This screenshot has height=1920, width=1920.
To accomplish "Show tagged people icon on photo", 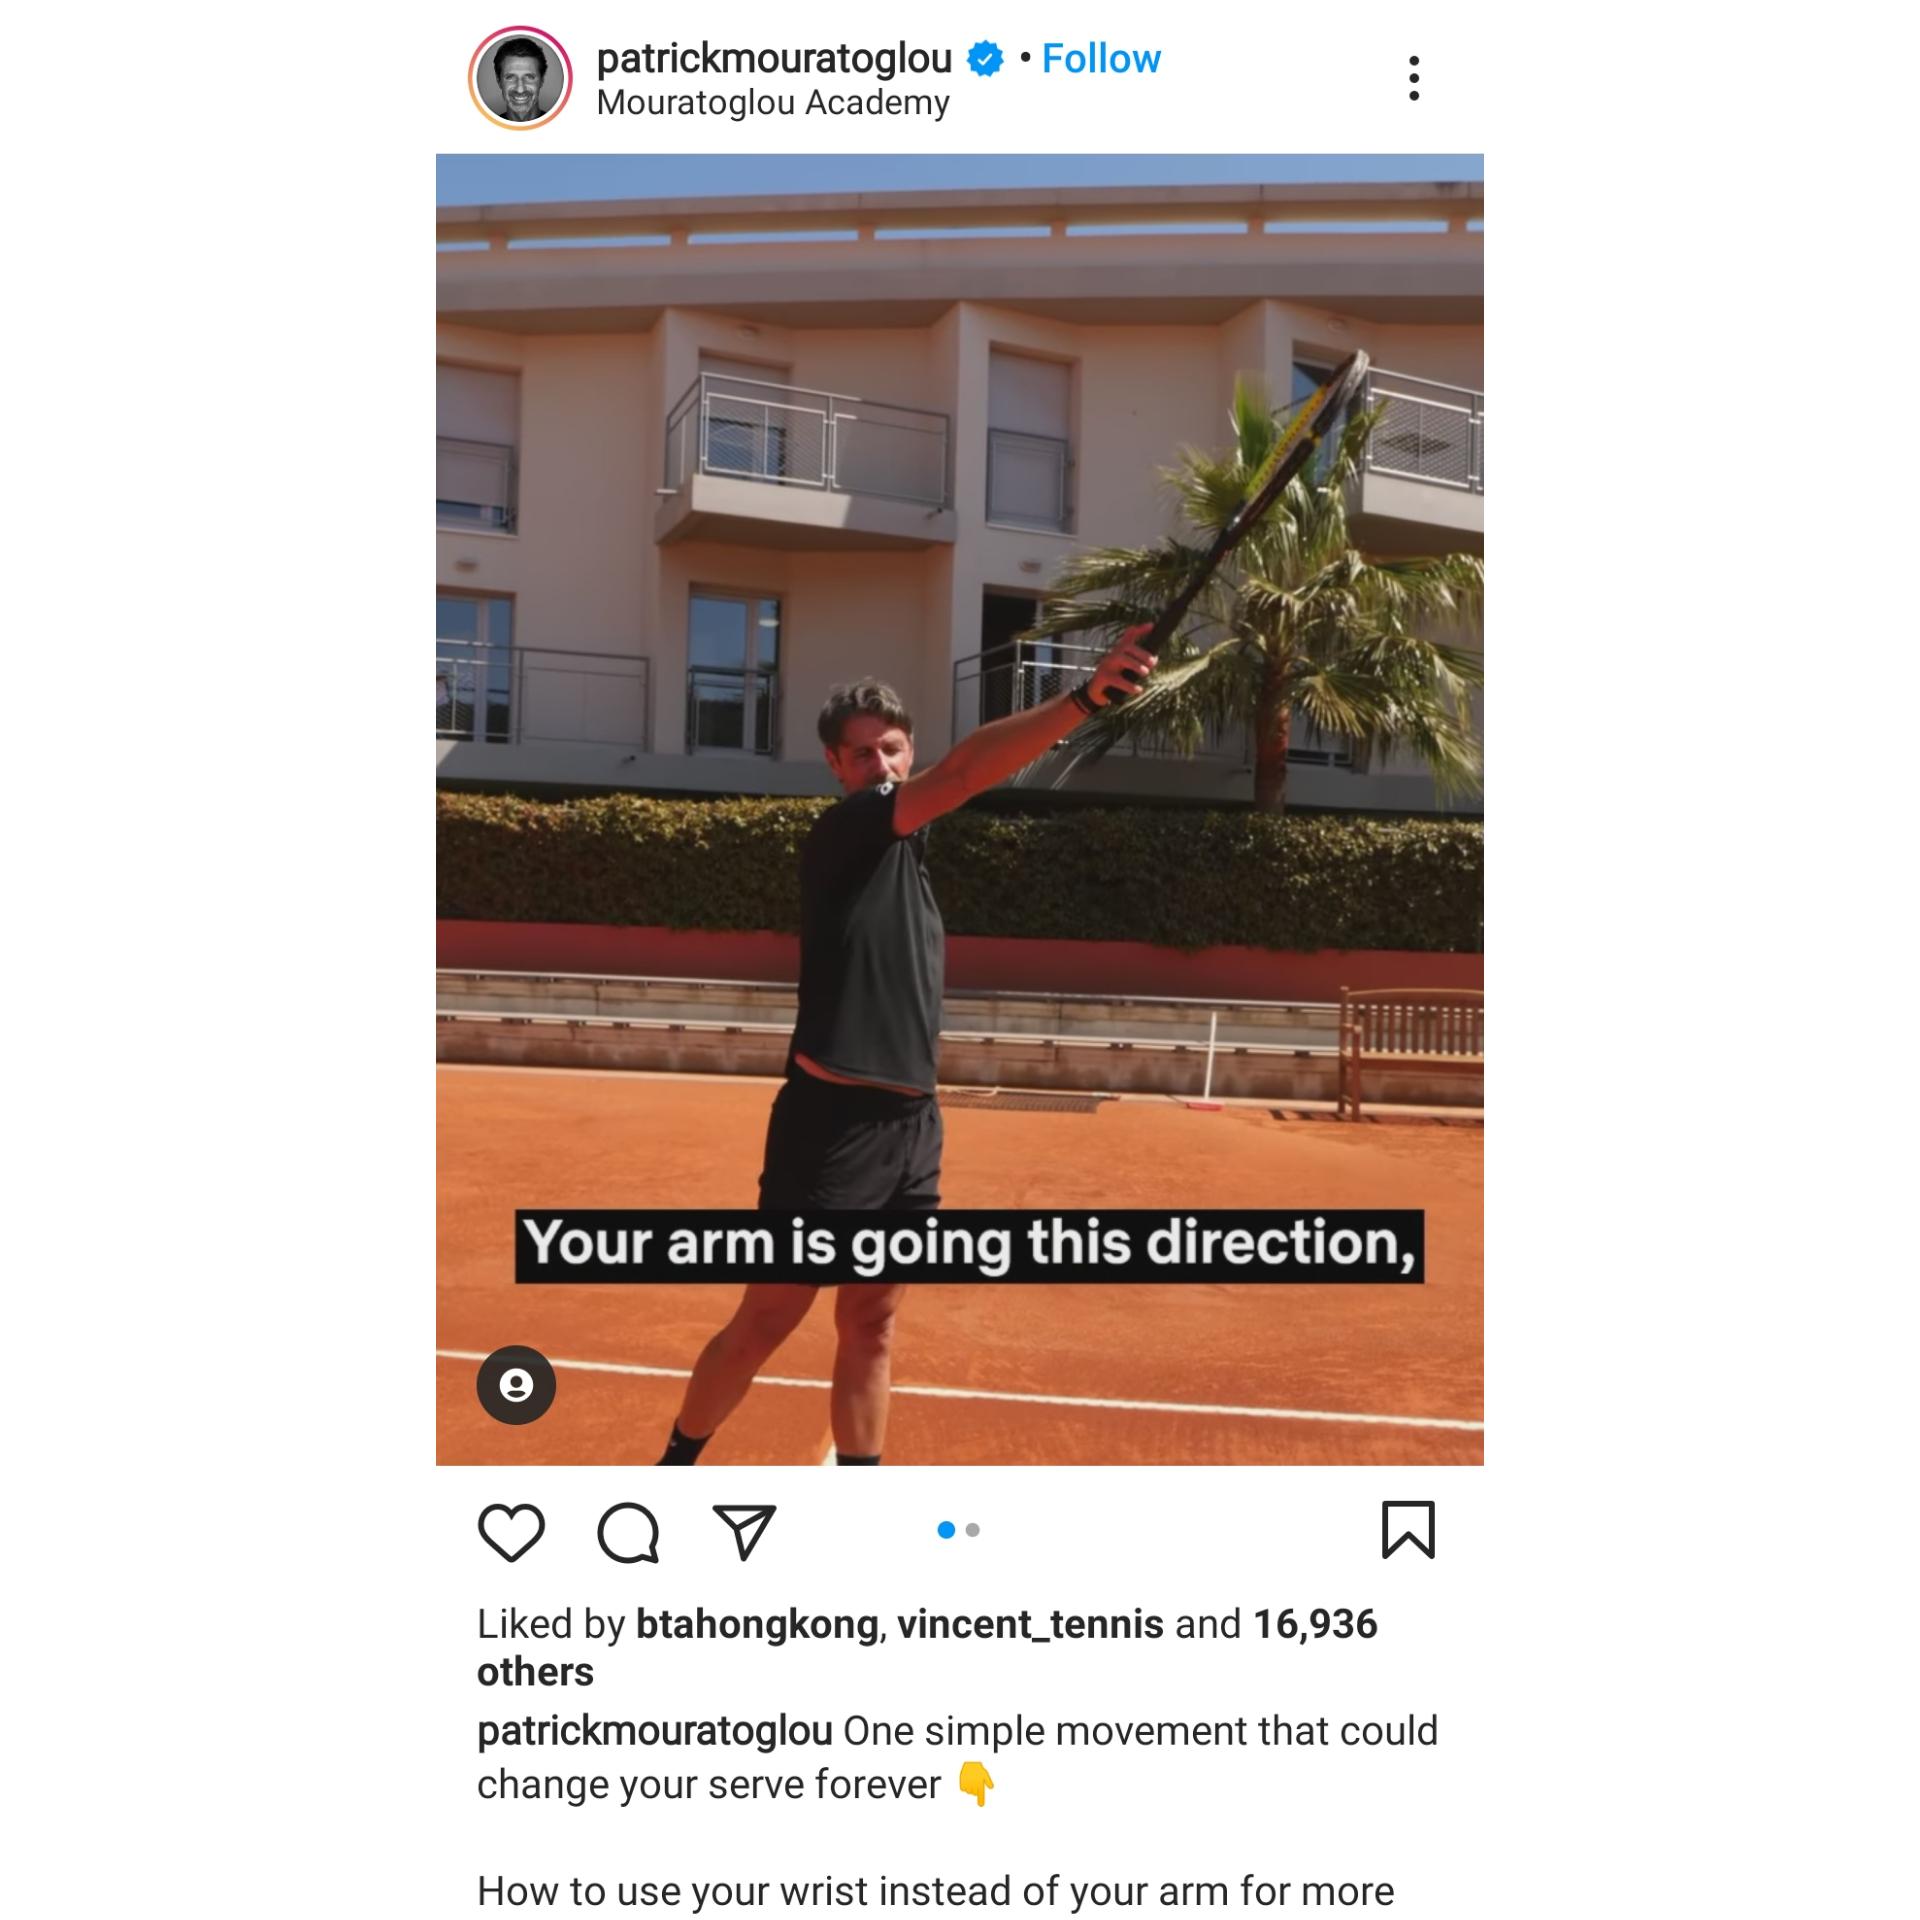I will pos(516,1385).
